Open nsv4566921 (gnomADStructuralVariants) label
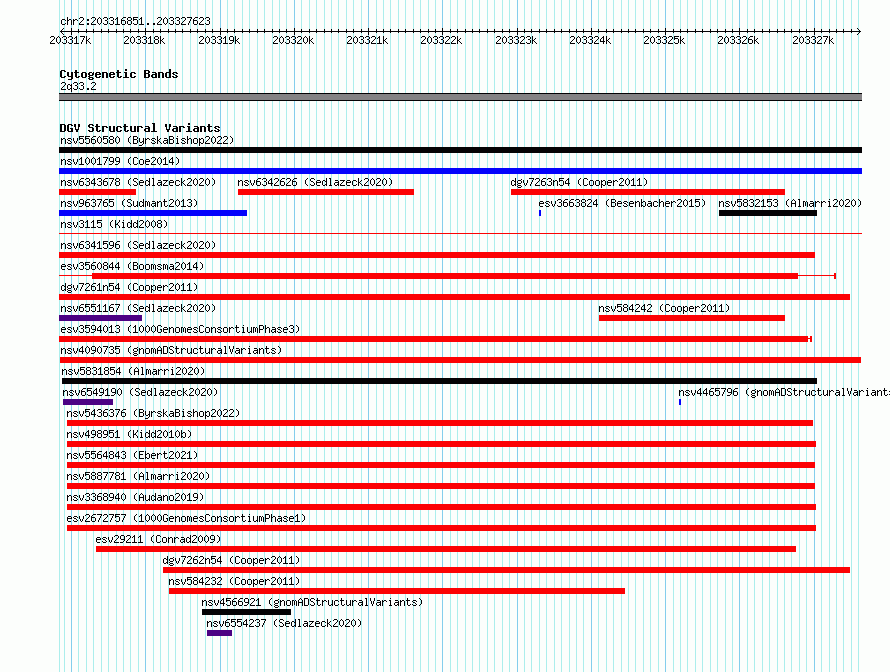 tap(312, 602)
